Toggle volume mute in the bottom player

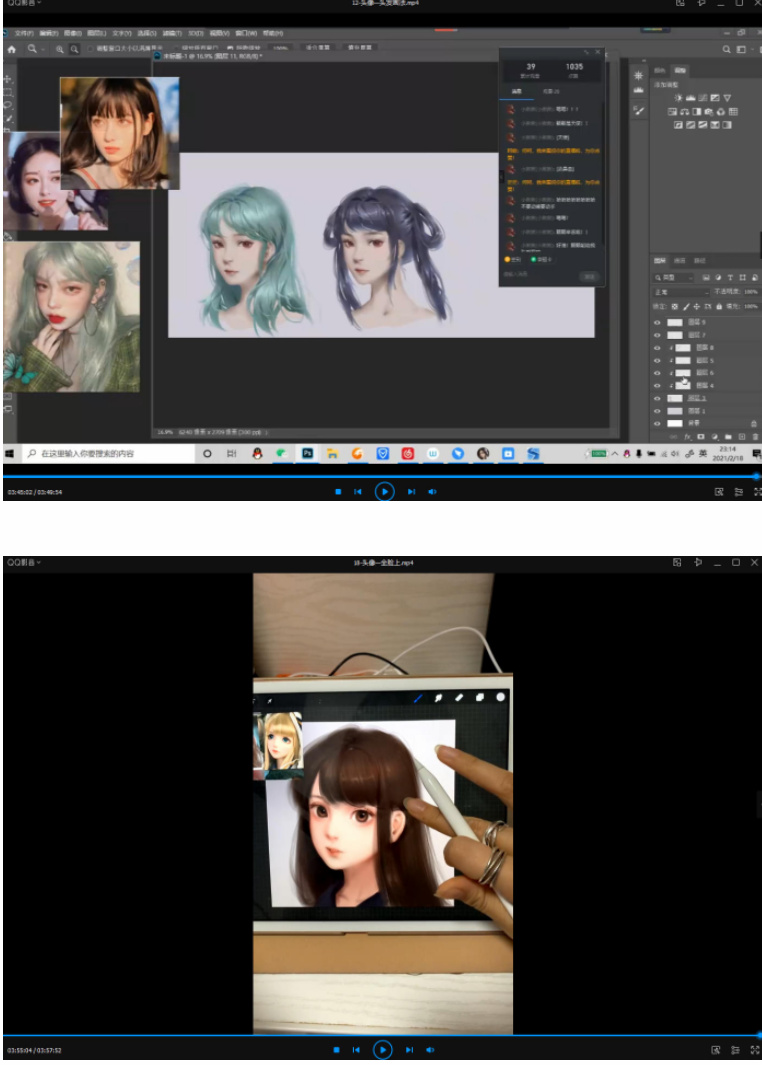(x=431, y=1050)
